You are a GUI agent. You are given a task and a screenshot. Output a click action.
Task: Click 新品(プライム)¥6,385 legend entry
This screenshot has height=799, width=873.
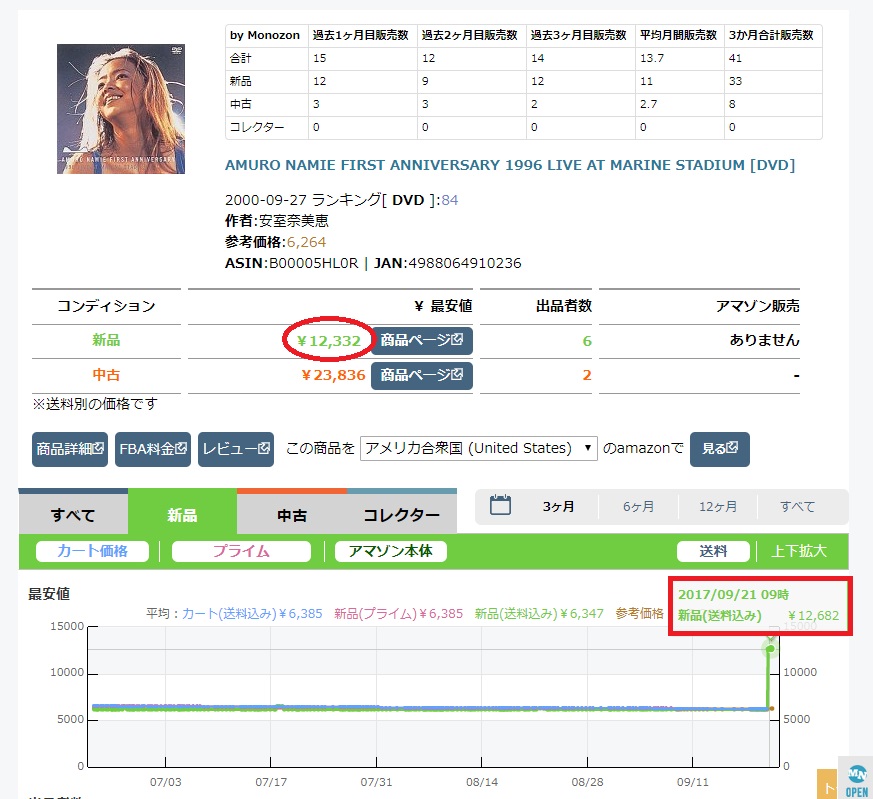point(398,614)
